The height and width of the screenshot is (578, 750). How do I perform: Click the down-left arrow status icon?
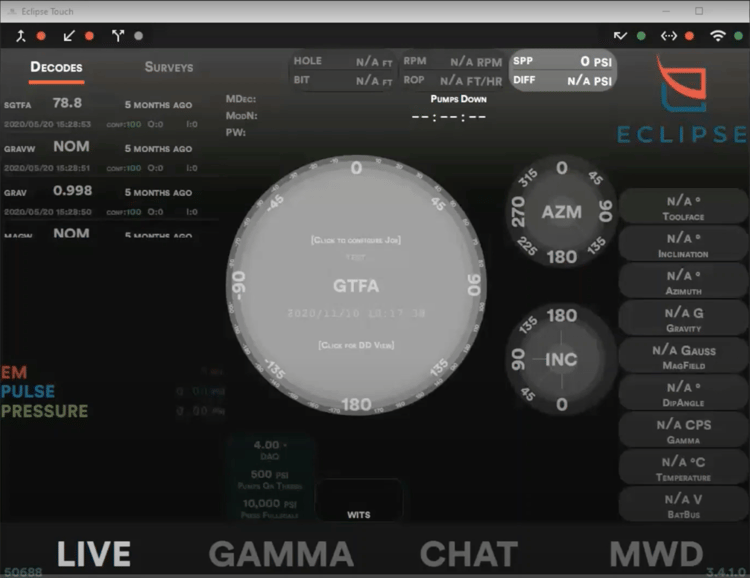point(69,36)
